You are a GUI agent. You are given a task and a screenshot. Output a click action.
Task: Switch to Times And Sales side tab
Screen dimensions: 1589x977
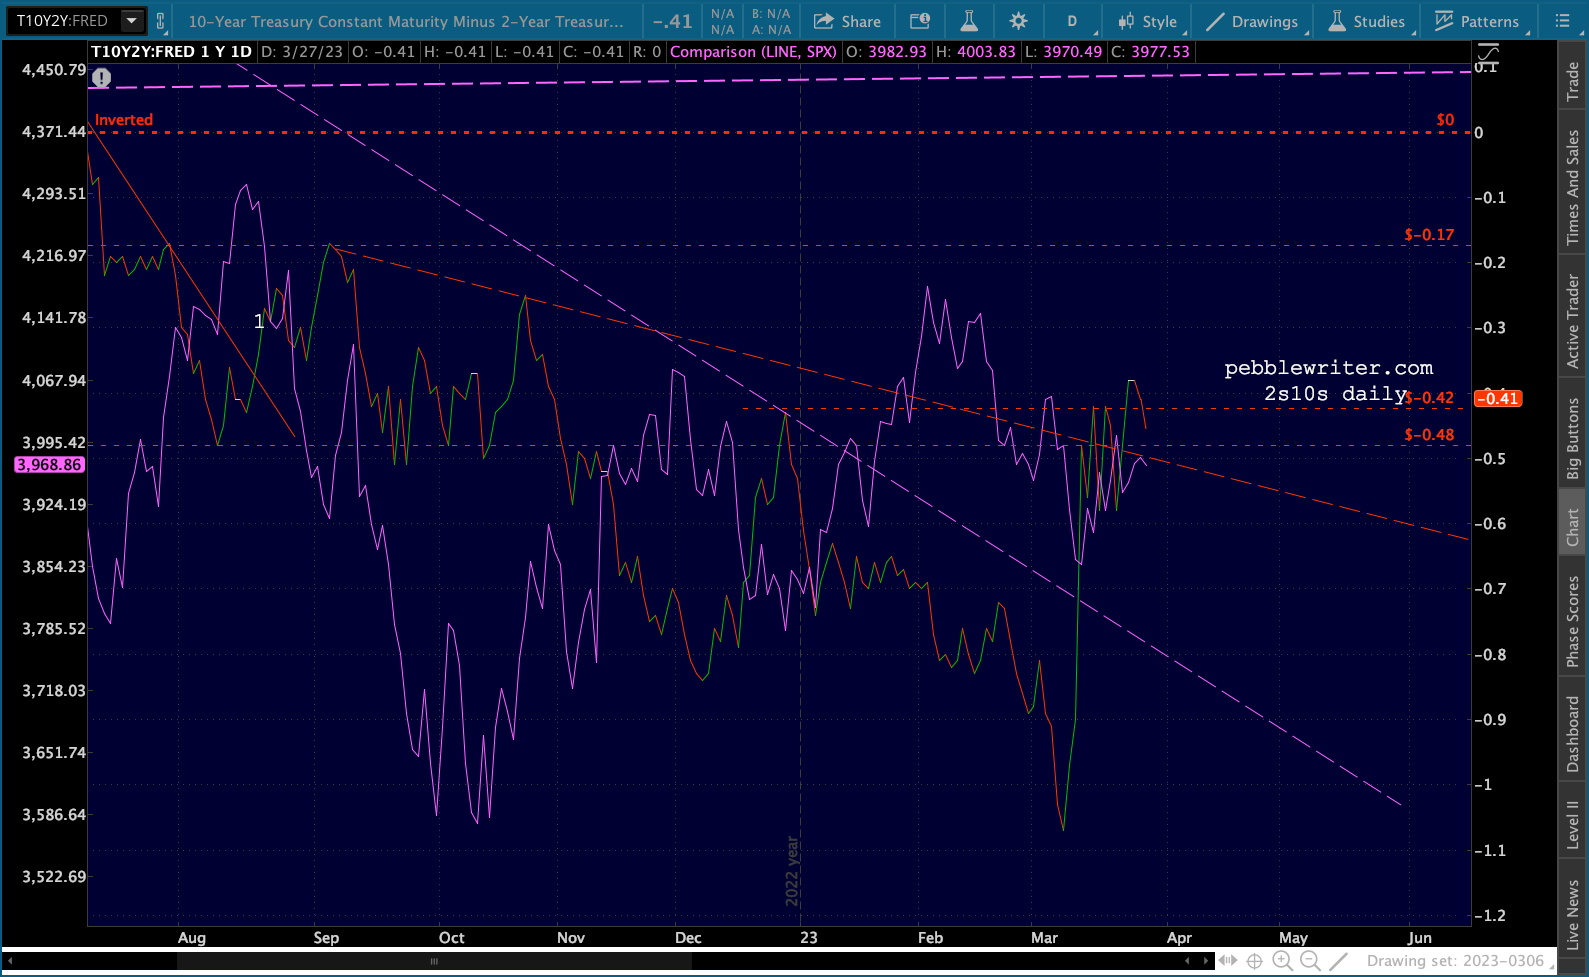pyautogui.click(x=1573, y=187)
